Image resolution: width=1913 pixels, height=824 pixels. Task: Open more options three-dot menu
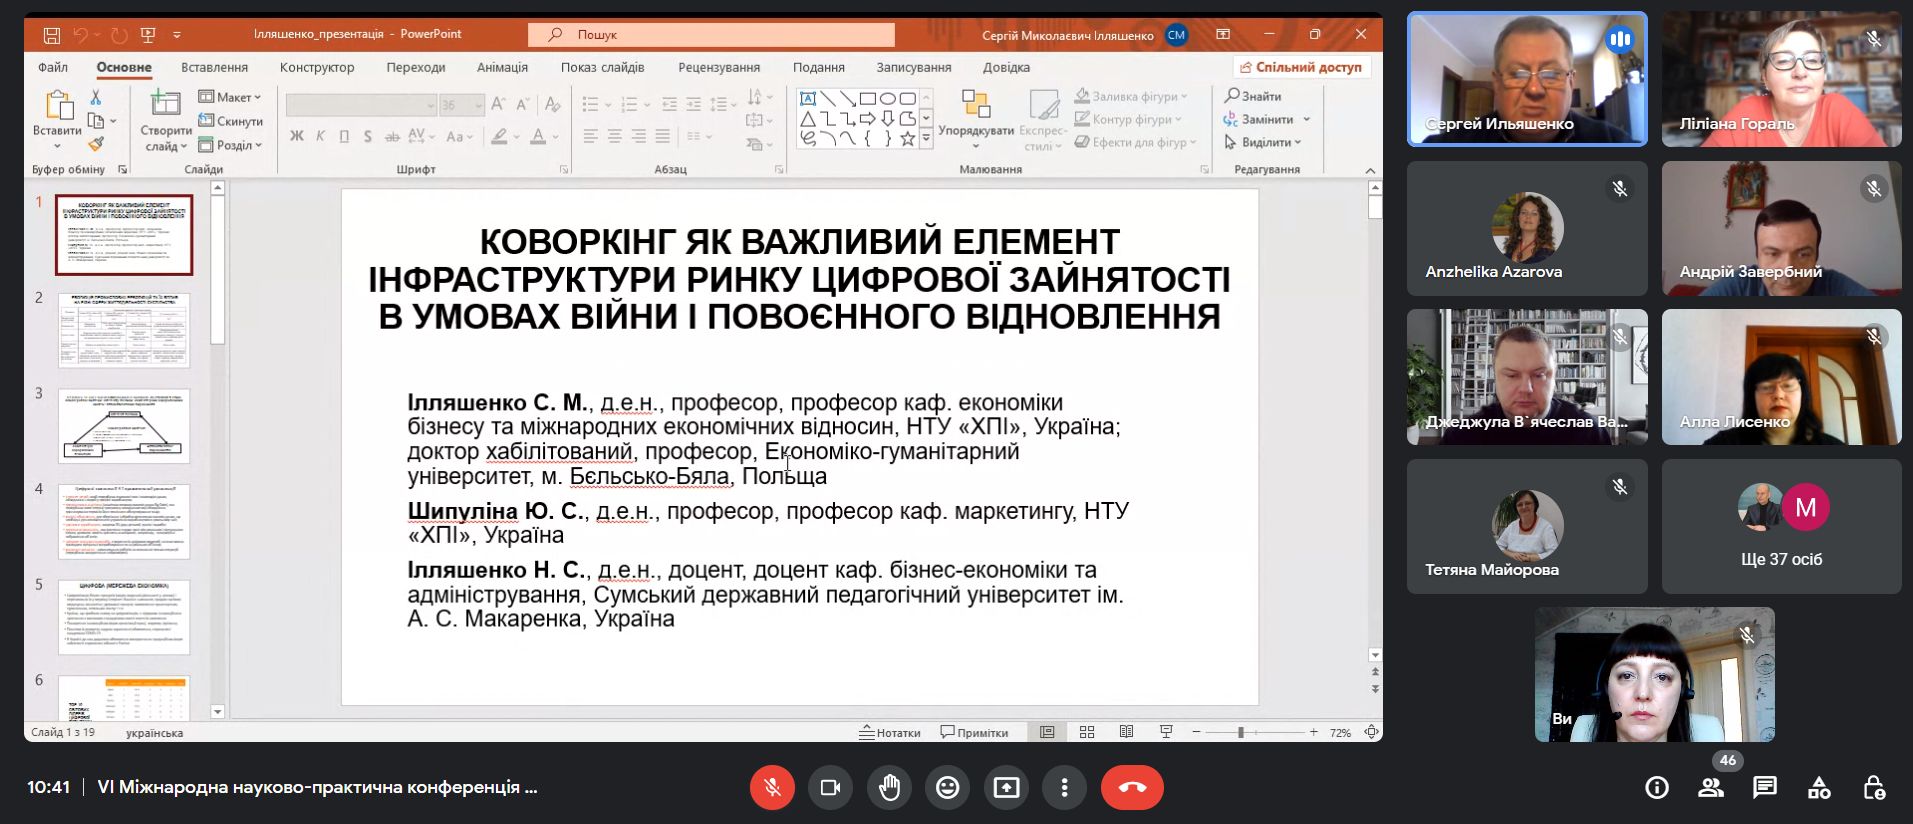coord(1064,788)
